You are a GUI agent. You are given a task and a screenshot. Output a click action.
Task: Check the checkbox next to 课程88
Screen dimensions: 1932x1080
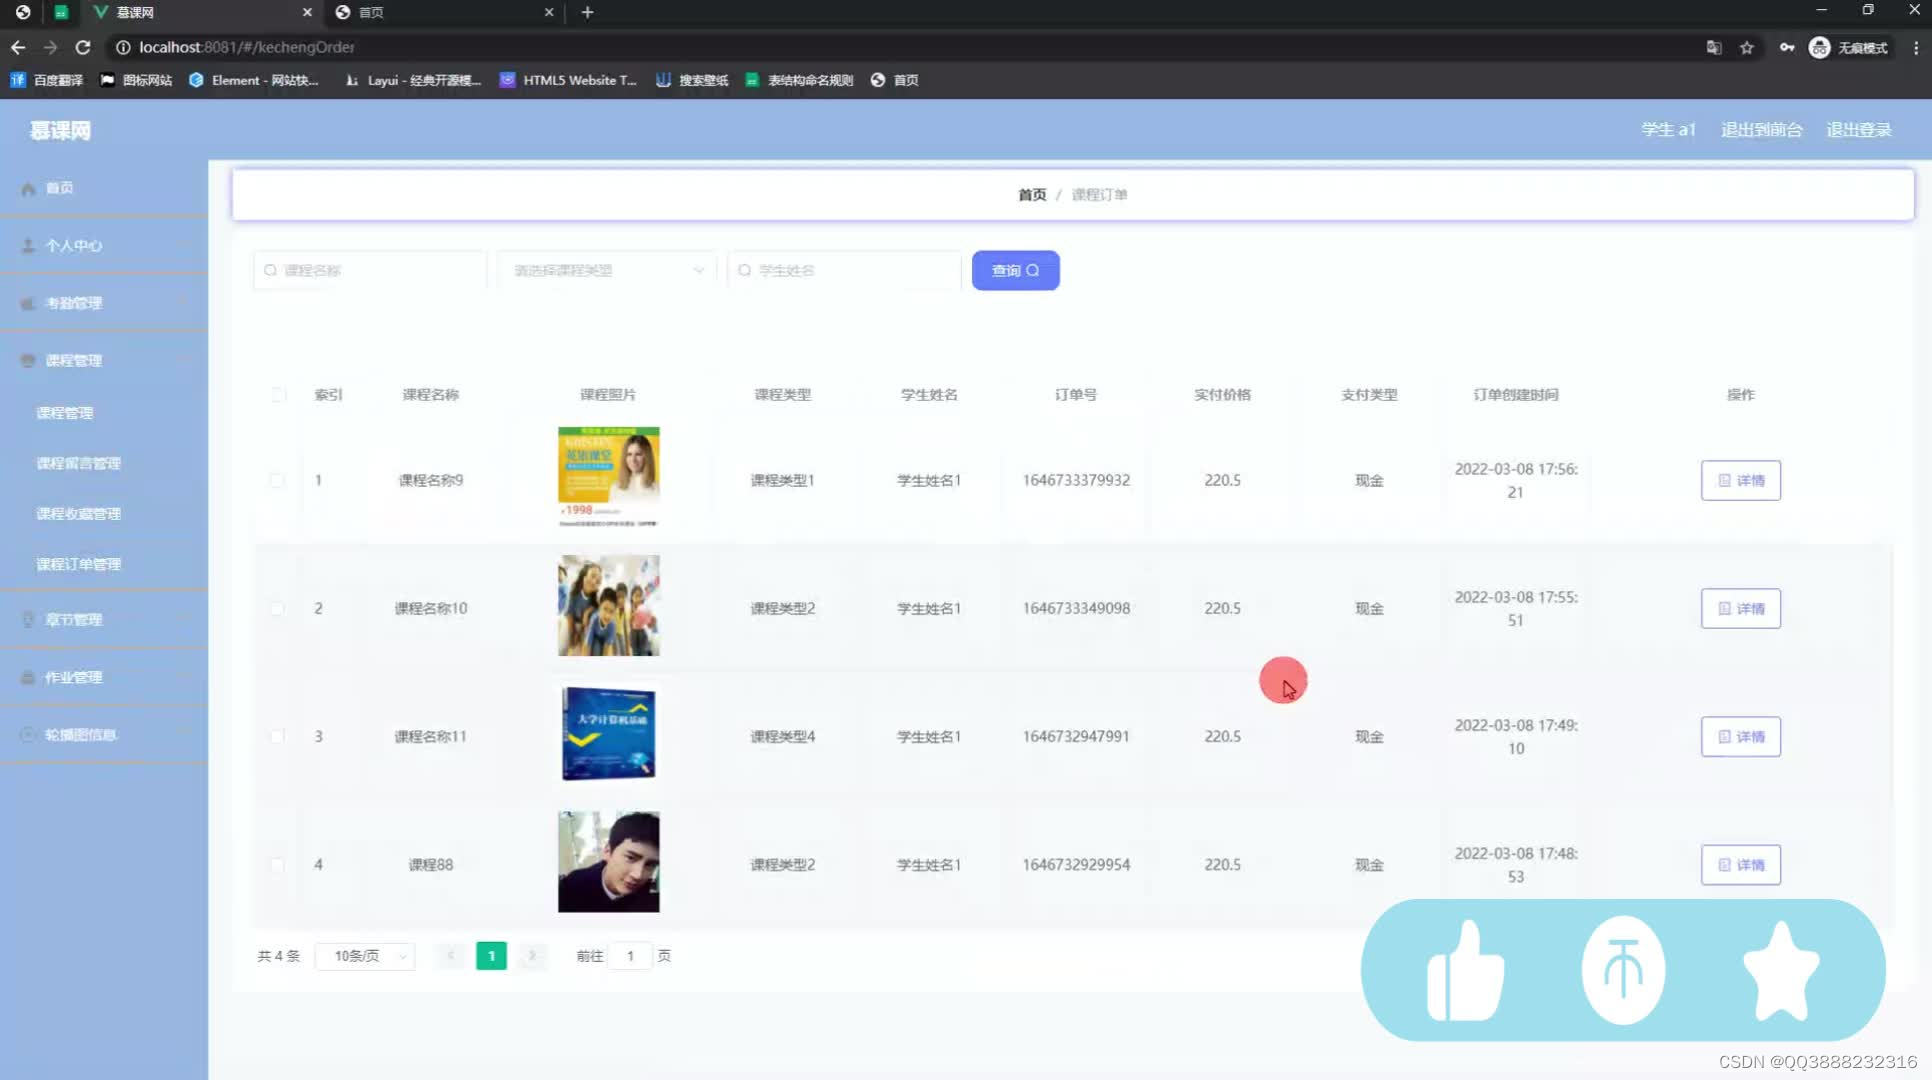(278, 864)
